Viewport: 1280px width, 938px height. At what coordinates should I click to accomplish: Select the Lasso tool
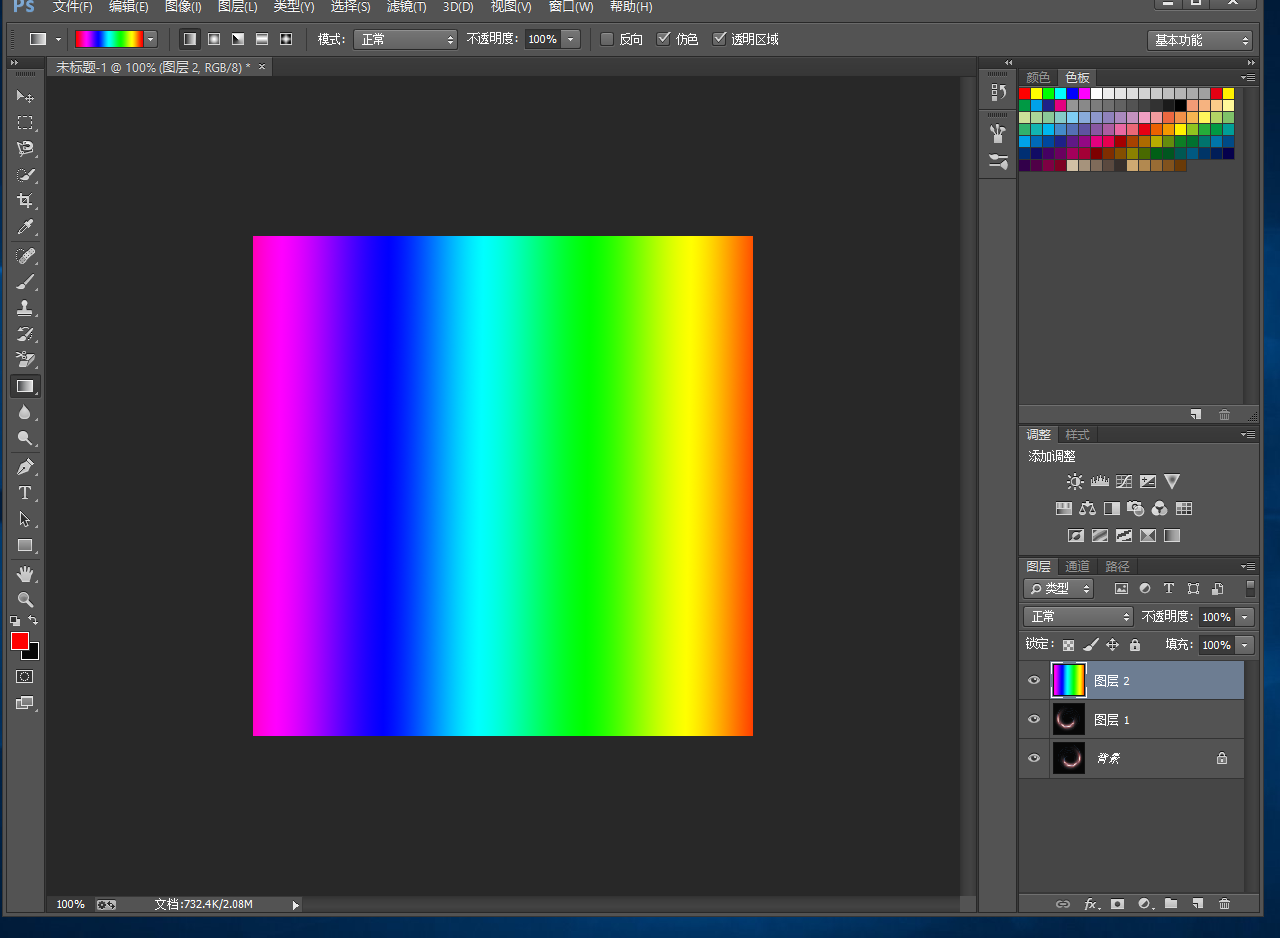(x=25, y=148)
